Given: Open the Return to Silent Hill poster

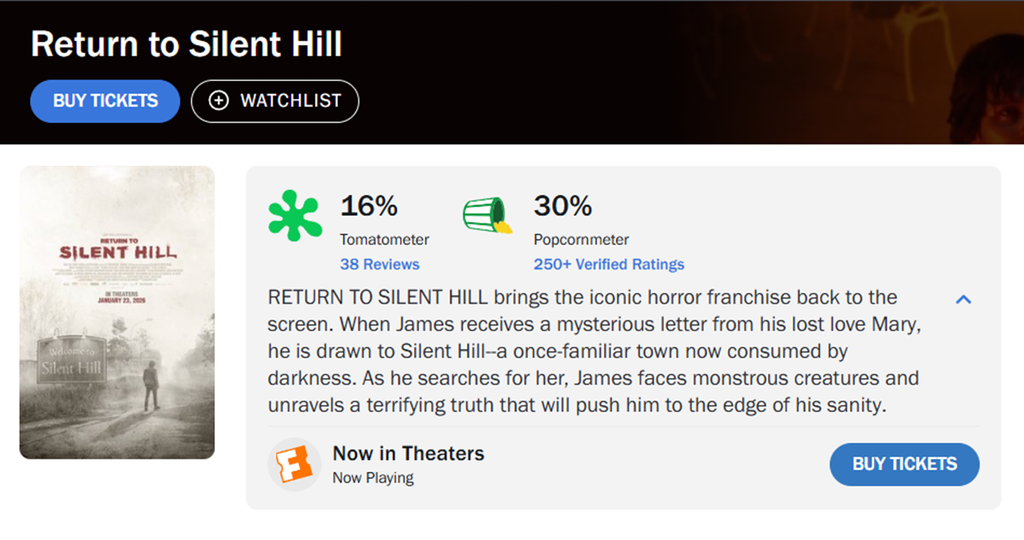Looking at the screenshot, I should tap(117, 312).
